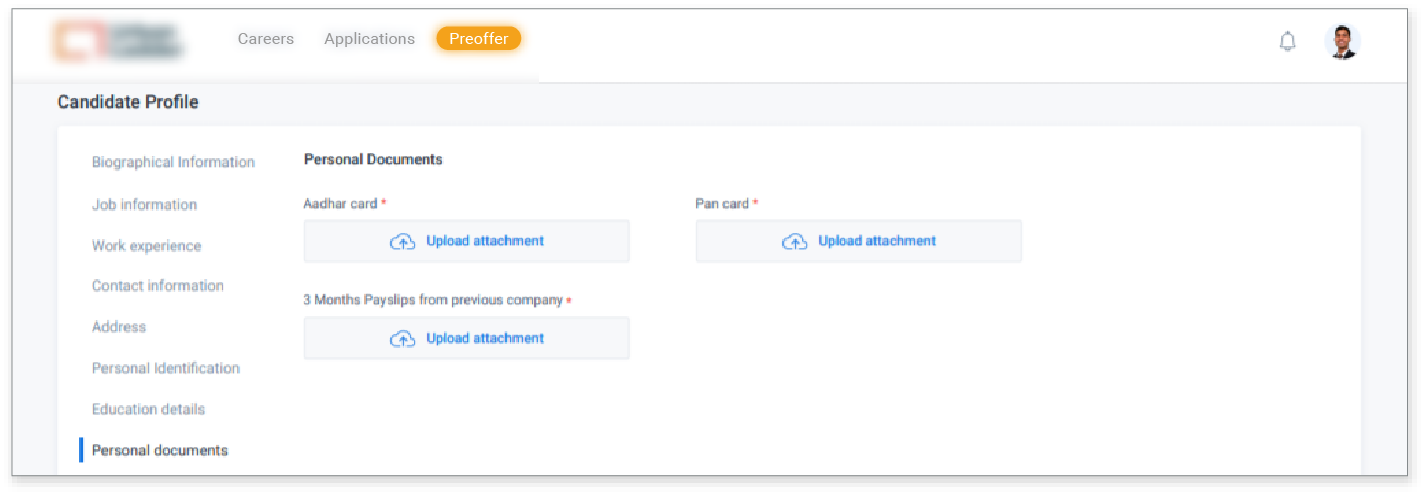Upload attachment for Pan card
This screenshot has width=1425, height=497.
(859, 241)
